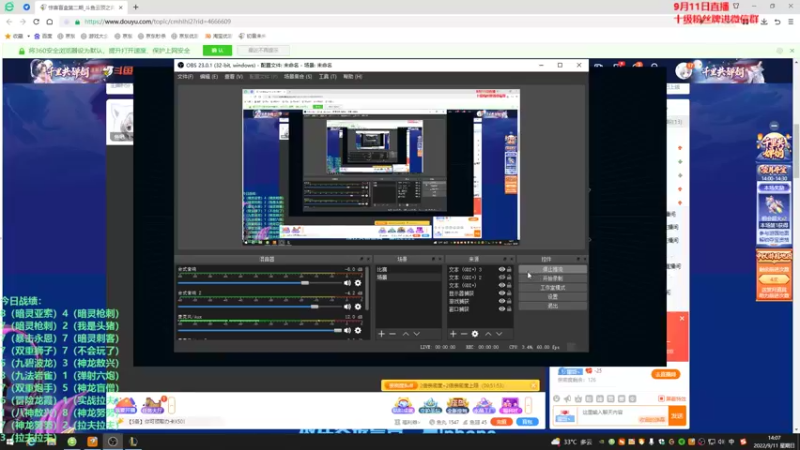Toggle the red checkbox beside chat toolbar
Image resolution: width=800 pixels, height=450 pixels.
pos(661,398)
